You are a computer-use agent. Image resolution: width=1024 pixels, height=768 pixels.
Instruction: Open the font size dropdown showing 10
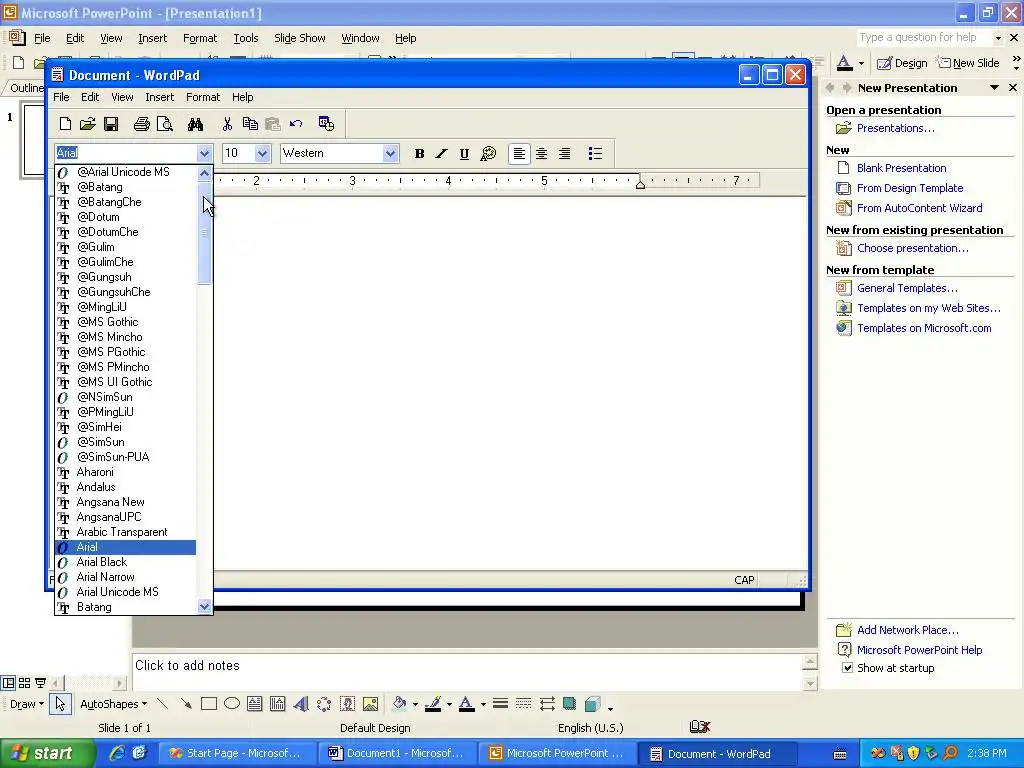(262, 153)
